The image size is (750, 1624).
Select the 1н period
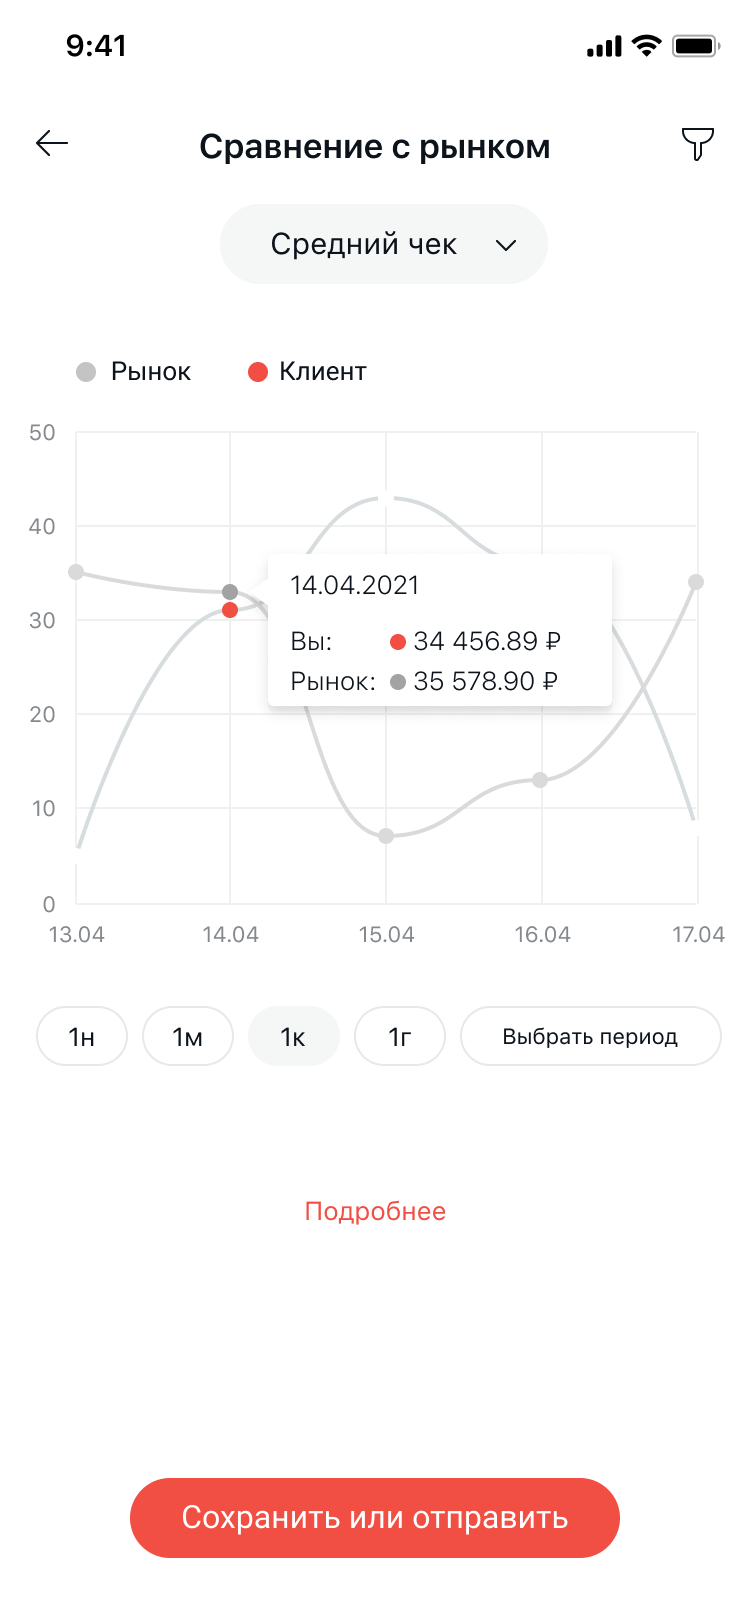click(82, 1037)
